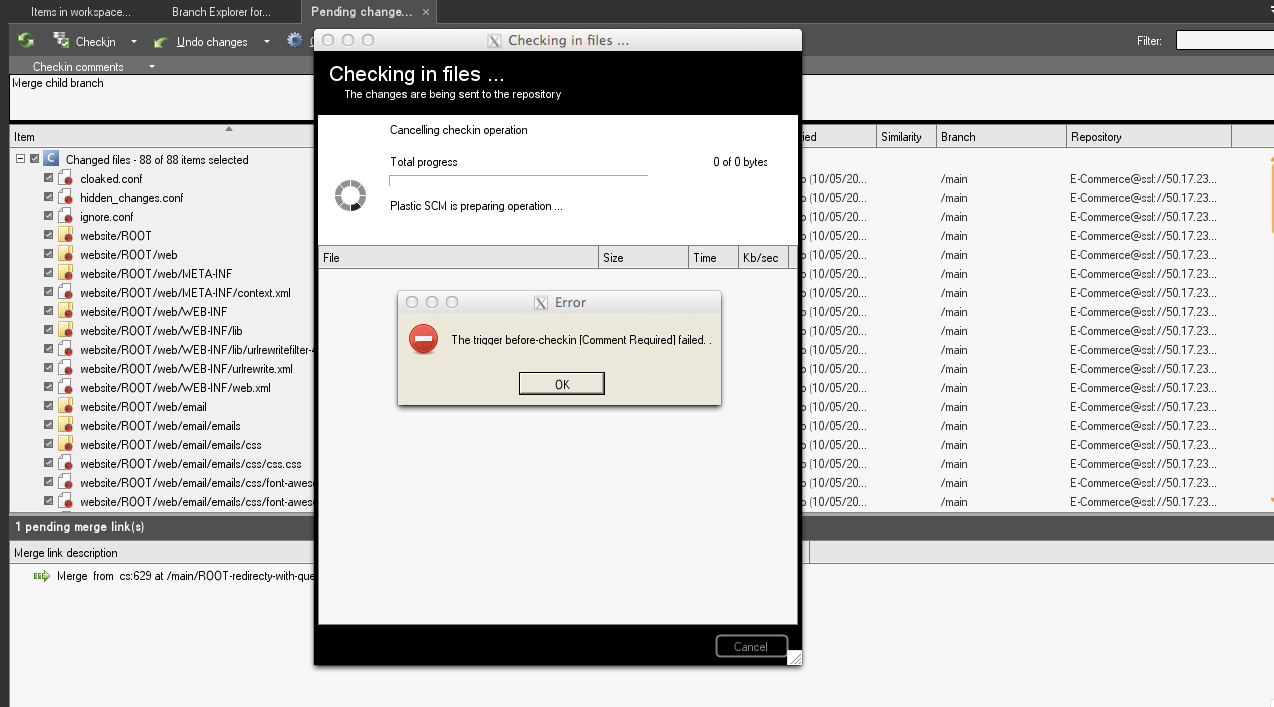
Task: Sort by the Branch column header
Action: click(1001, 137)
